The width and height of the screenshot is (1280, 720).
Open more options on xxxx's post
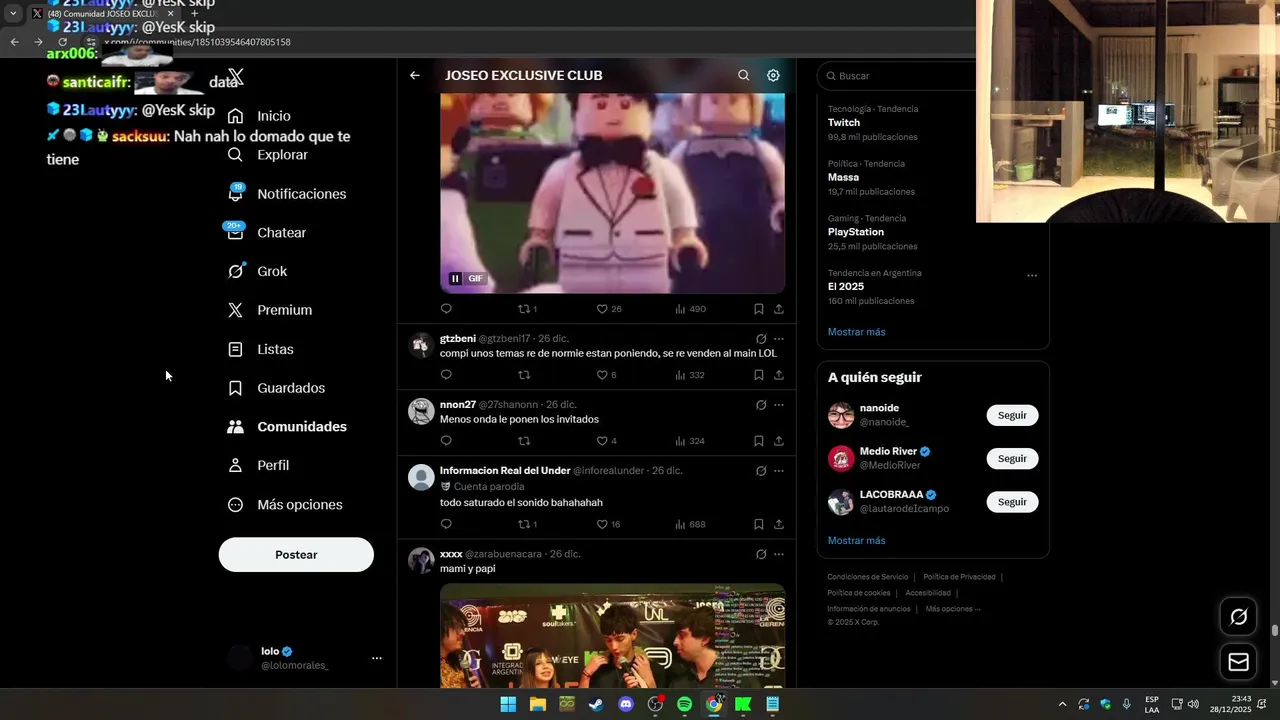(779, 554)
